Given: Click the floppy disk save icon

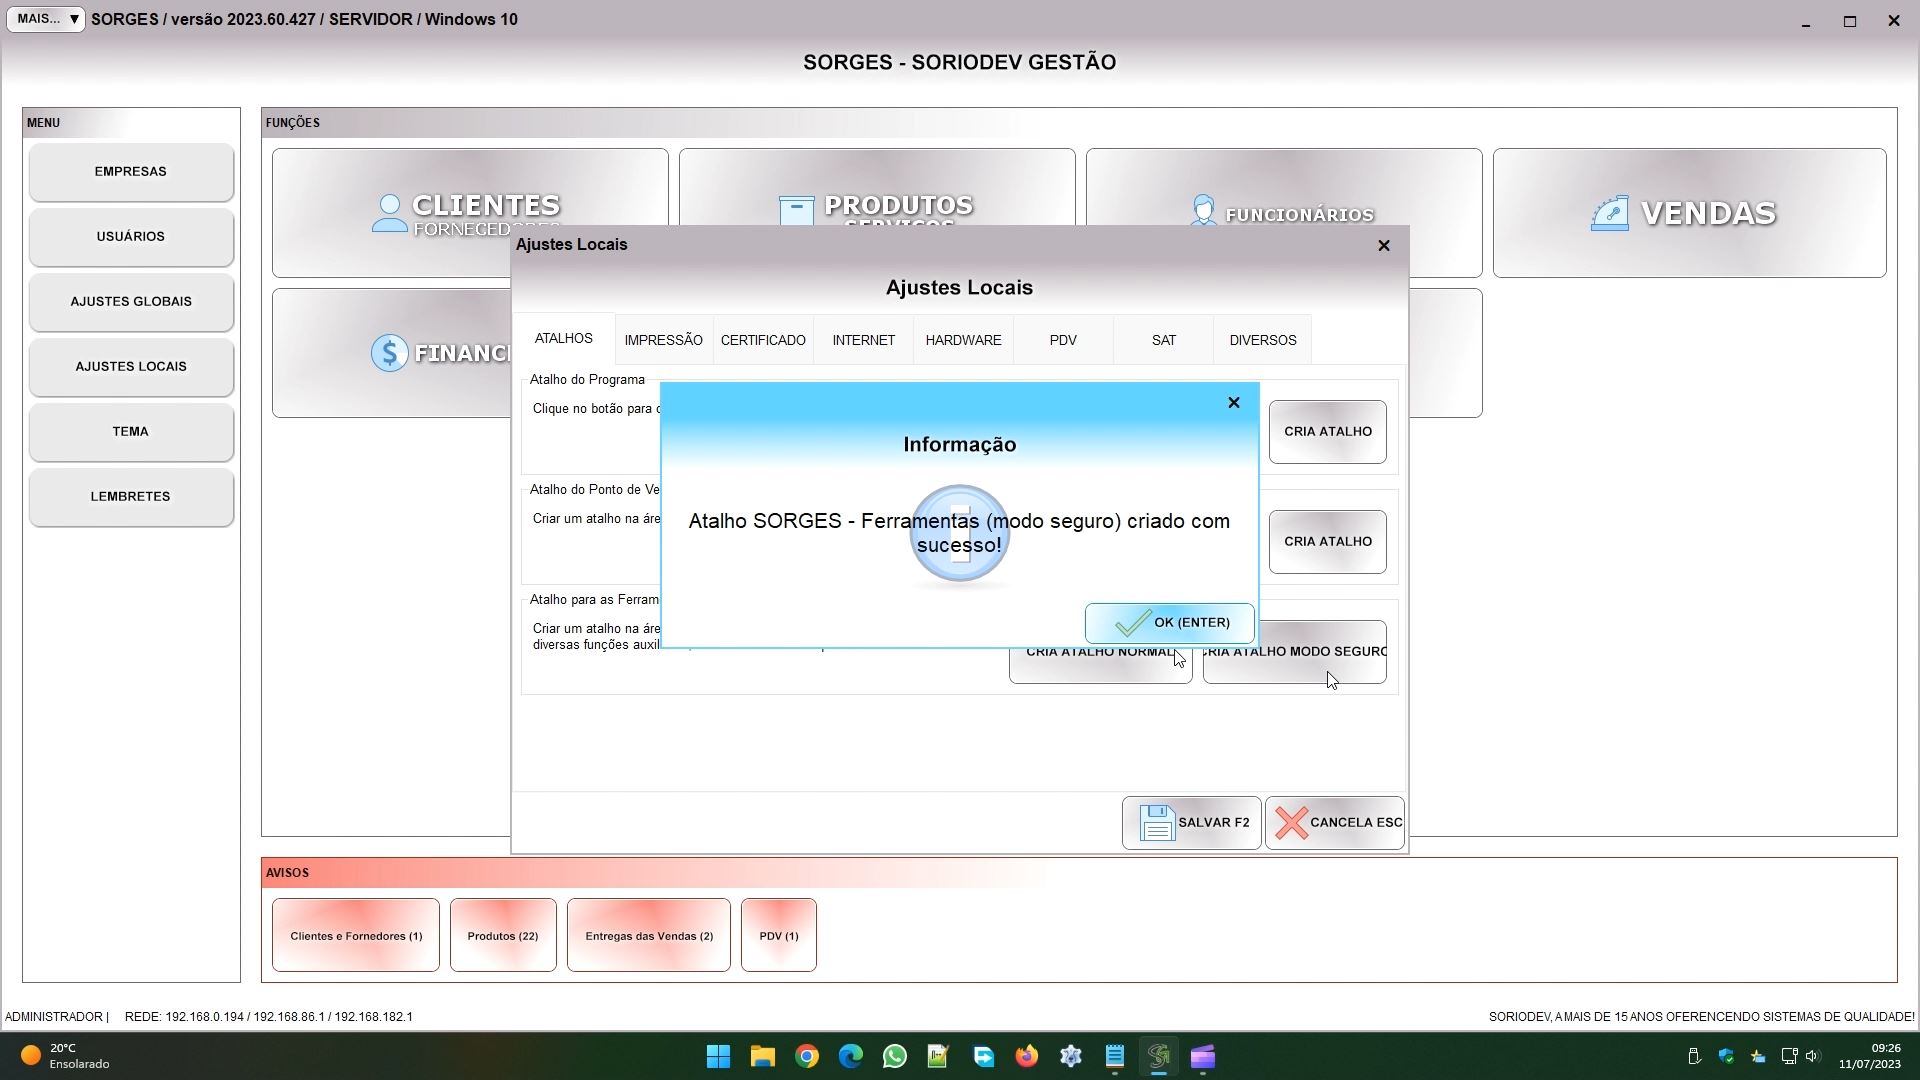Looking at the screenshot, I should pos(1157,823).
